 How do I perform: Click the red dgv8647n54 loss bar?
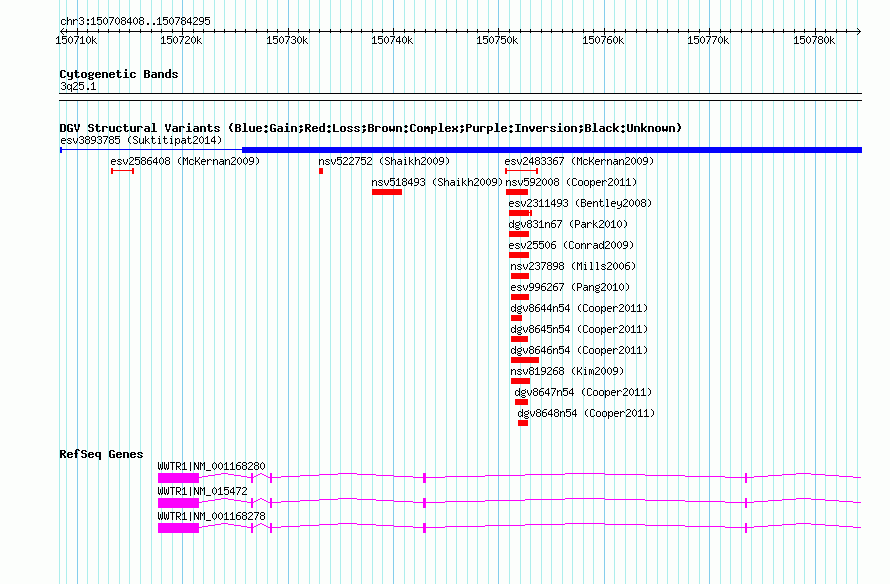[522, 402]
